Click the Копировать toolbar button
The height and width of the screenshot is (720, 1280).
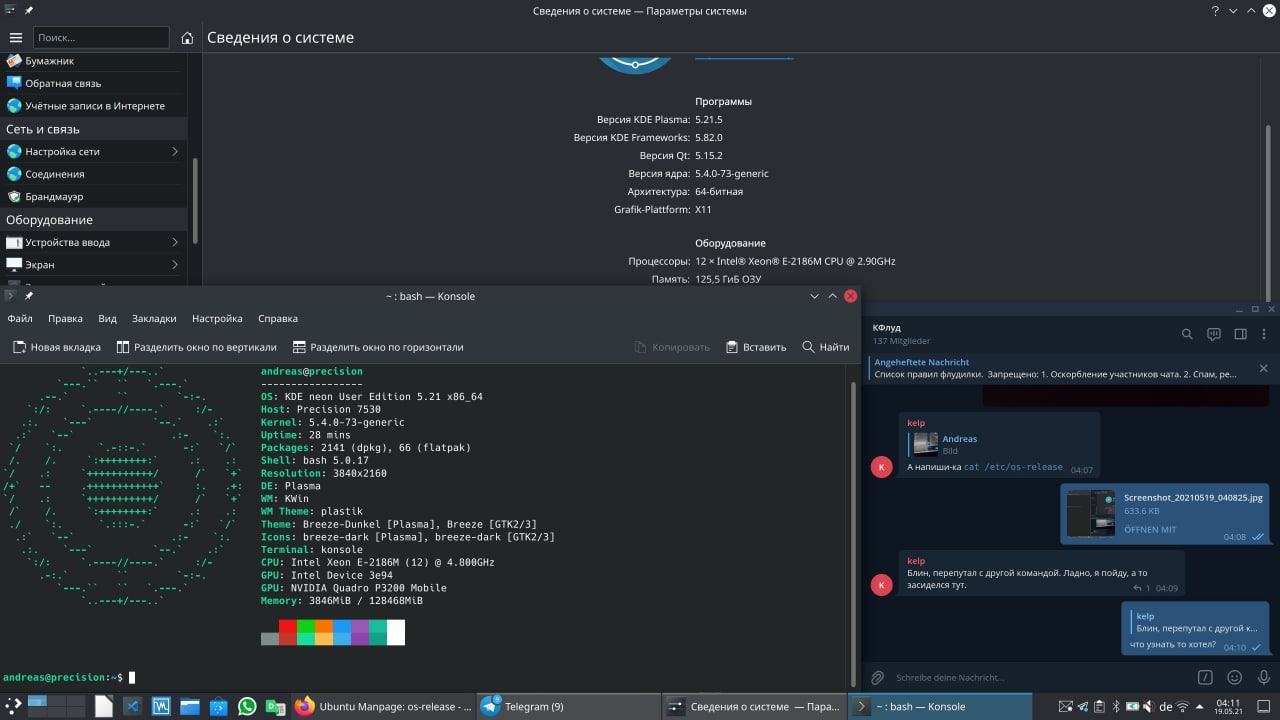(672, 347)
